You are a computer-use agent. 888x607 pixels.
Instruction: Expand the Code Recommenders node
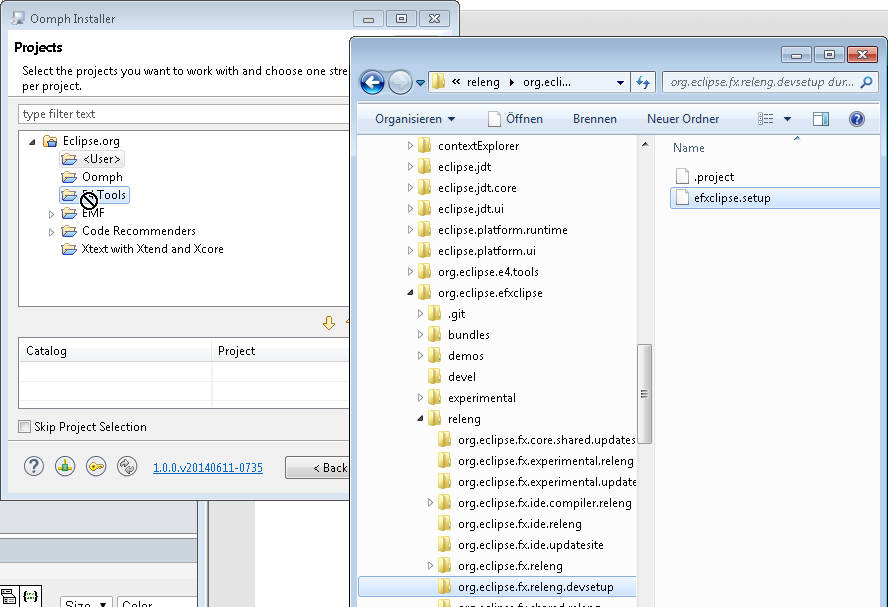52,232
